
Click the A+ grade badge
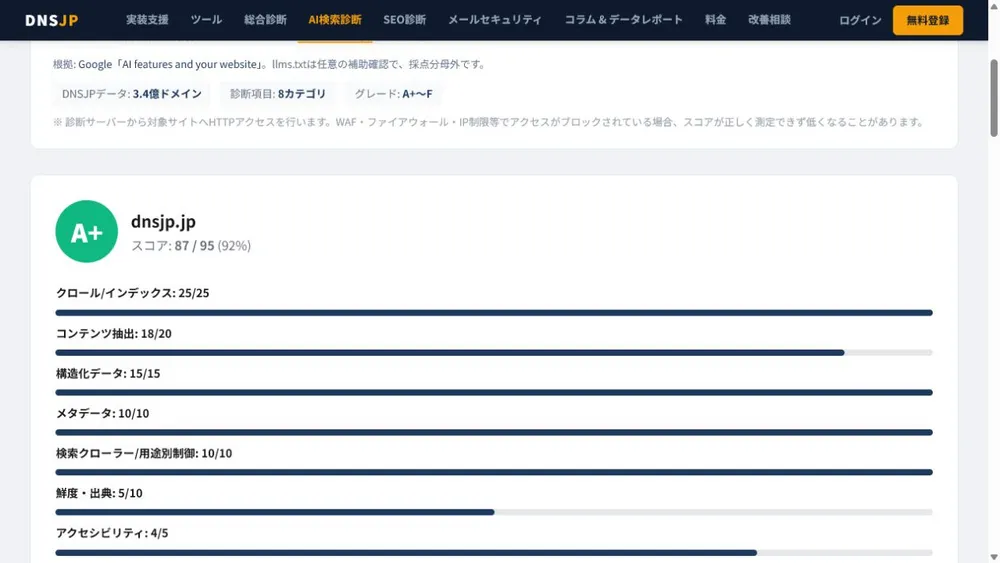[87, 231]
